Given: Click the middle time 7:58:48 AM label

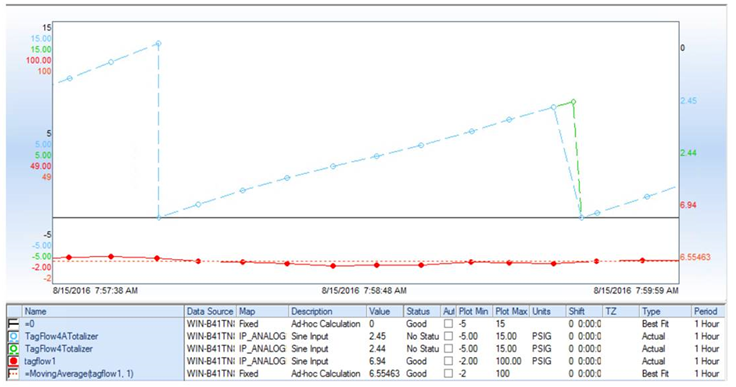Looking at the screenshot, I should pyautogui.click(x=364, y=291).
